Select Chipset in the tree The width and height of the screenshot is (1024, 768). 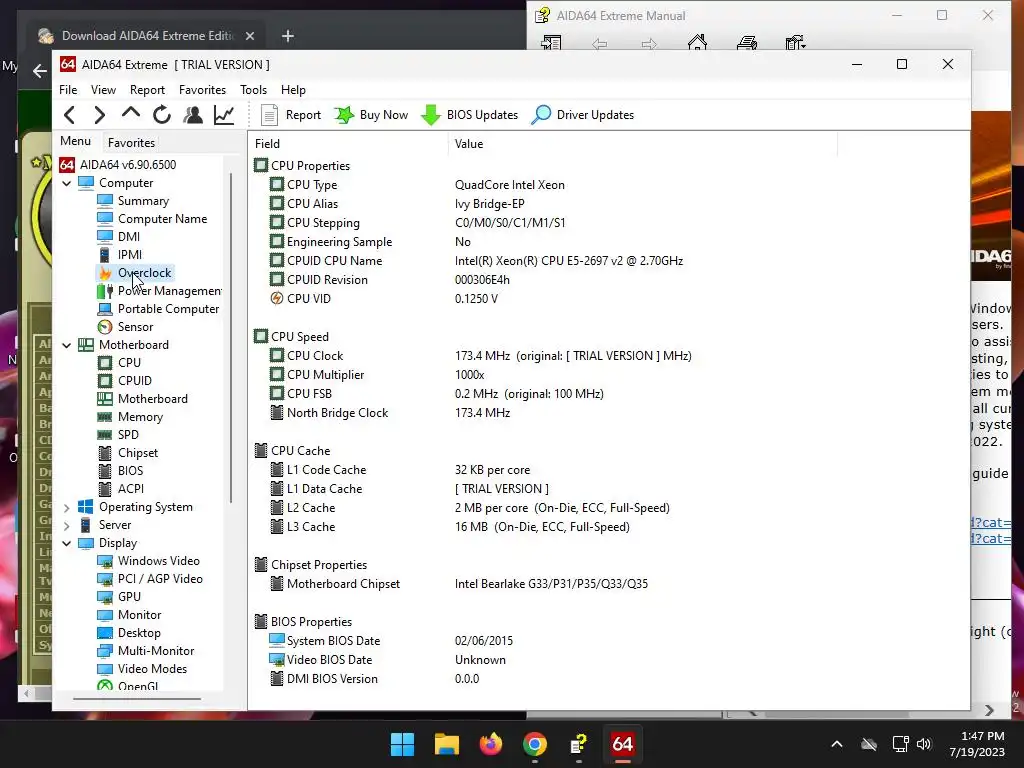(127, 453)
